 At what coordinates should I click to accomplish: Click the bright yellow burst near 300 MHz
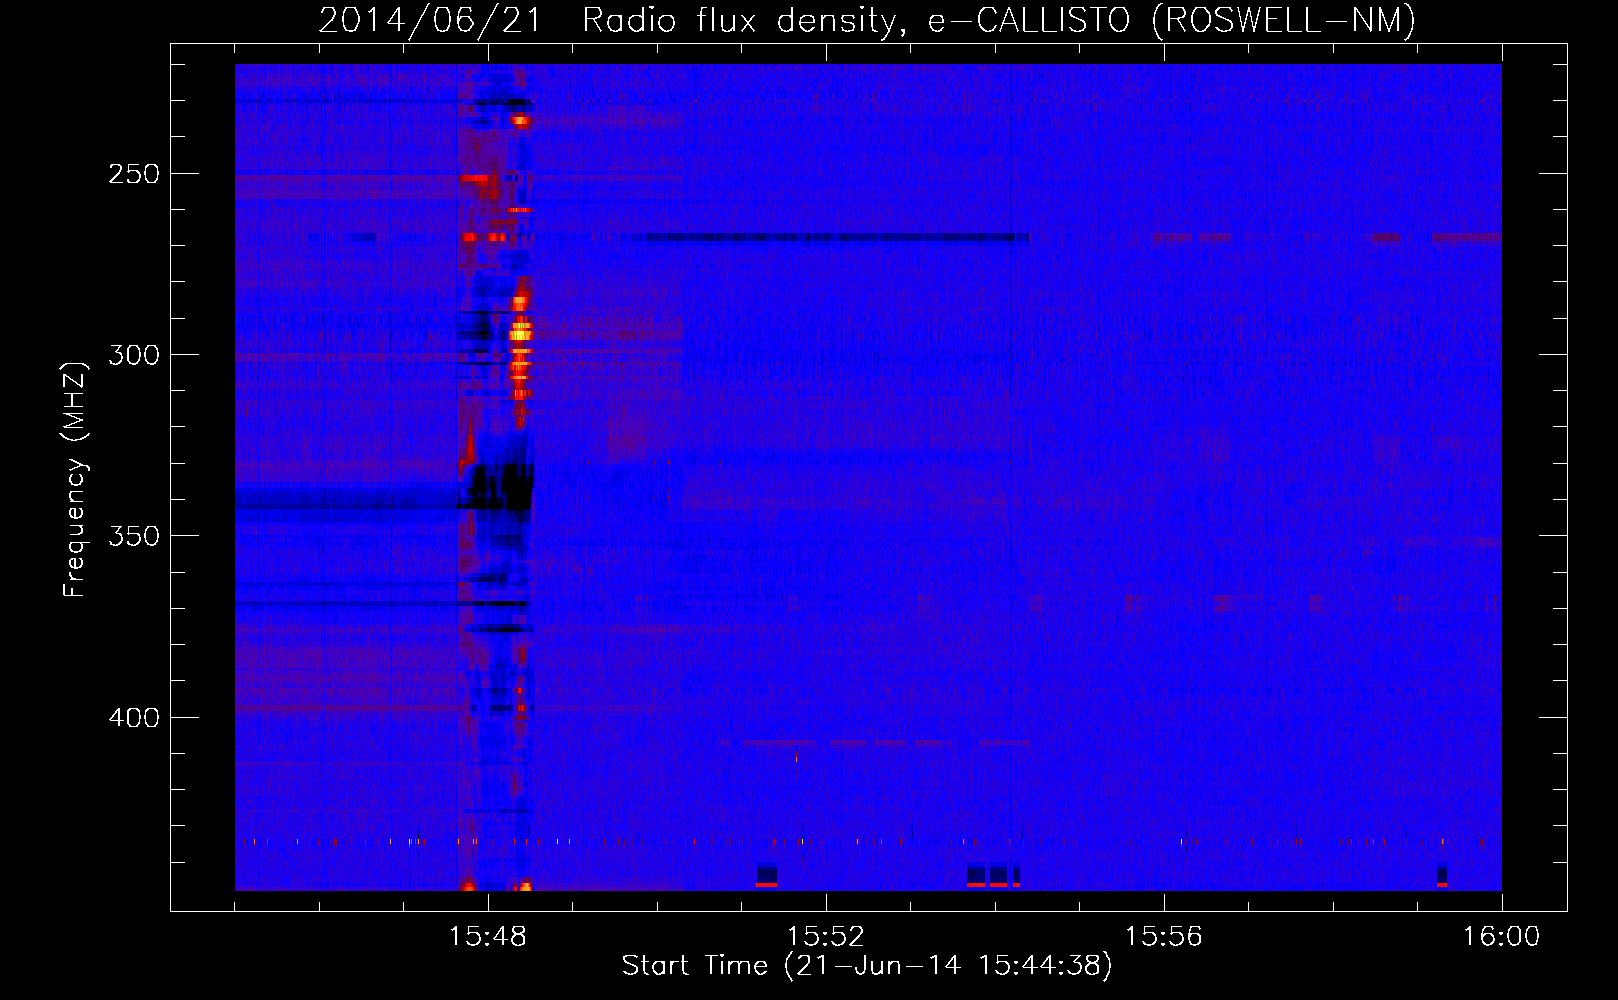pyautogui.click(x=520, y=332)
